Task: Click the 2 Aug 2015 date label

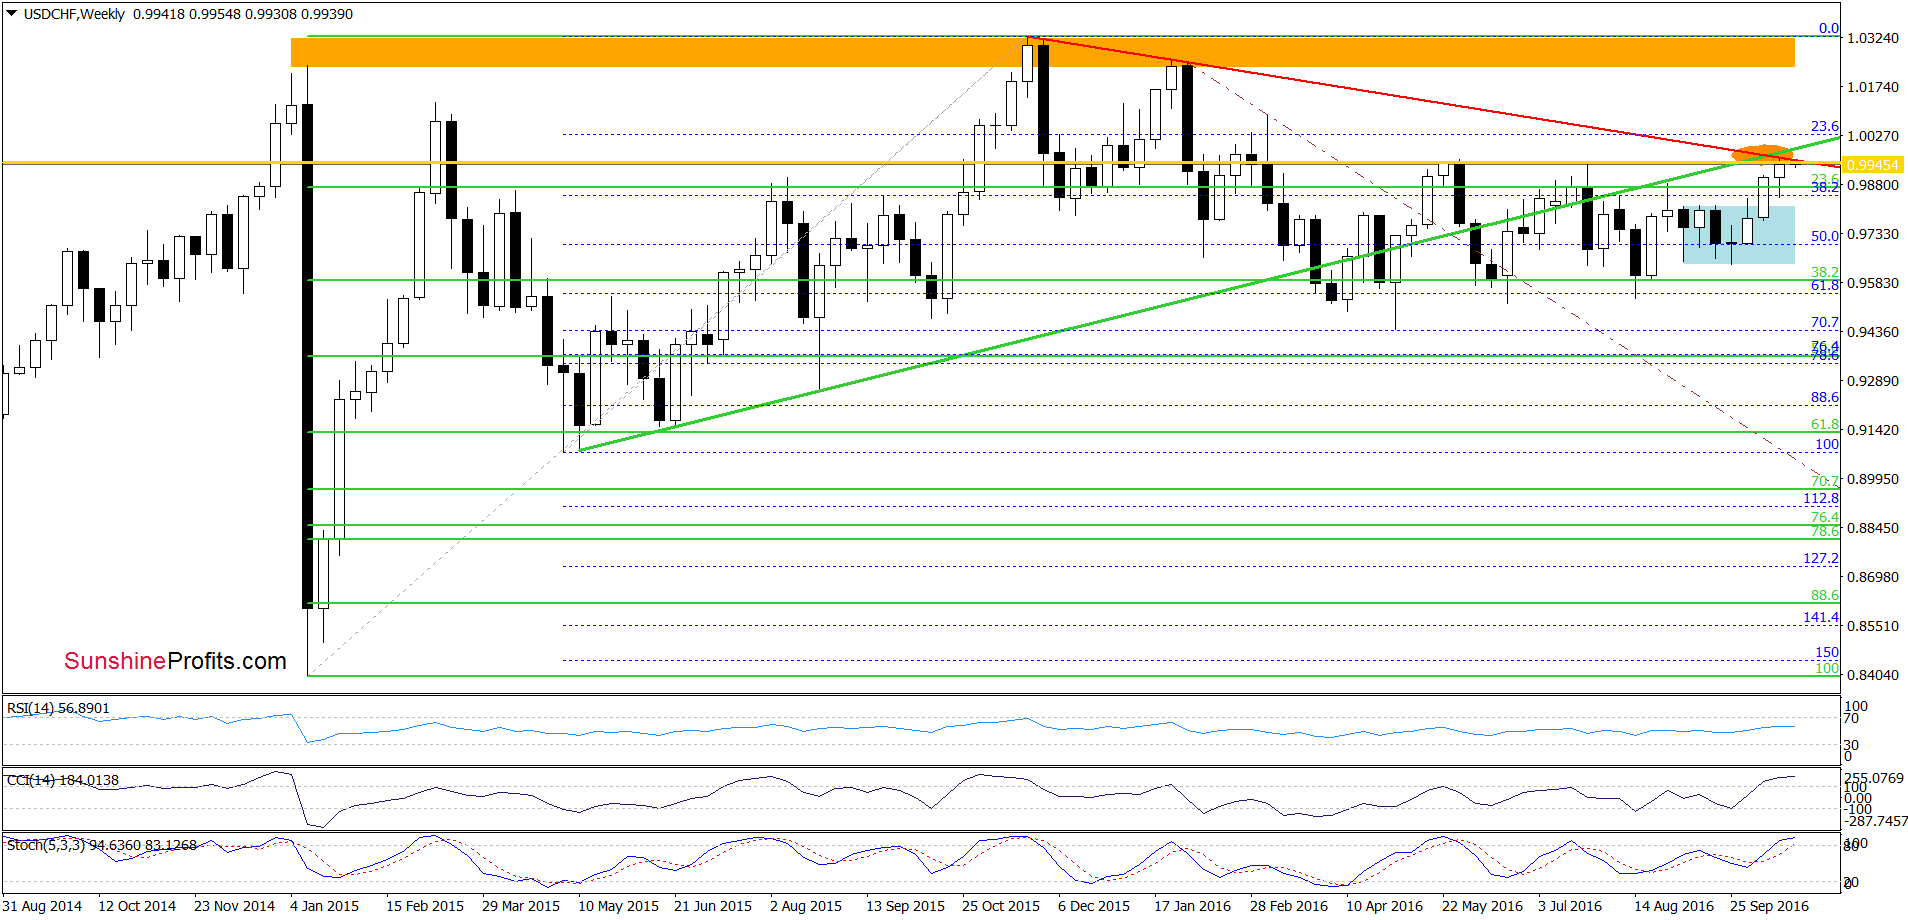Action: pos(806,906)
